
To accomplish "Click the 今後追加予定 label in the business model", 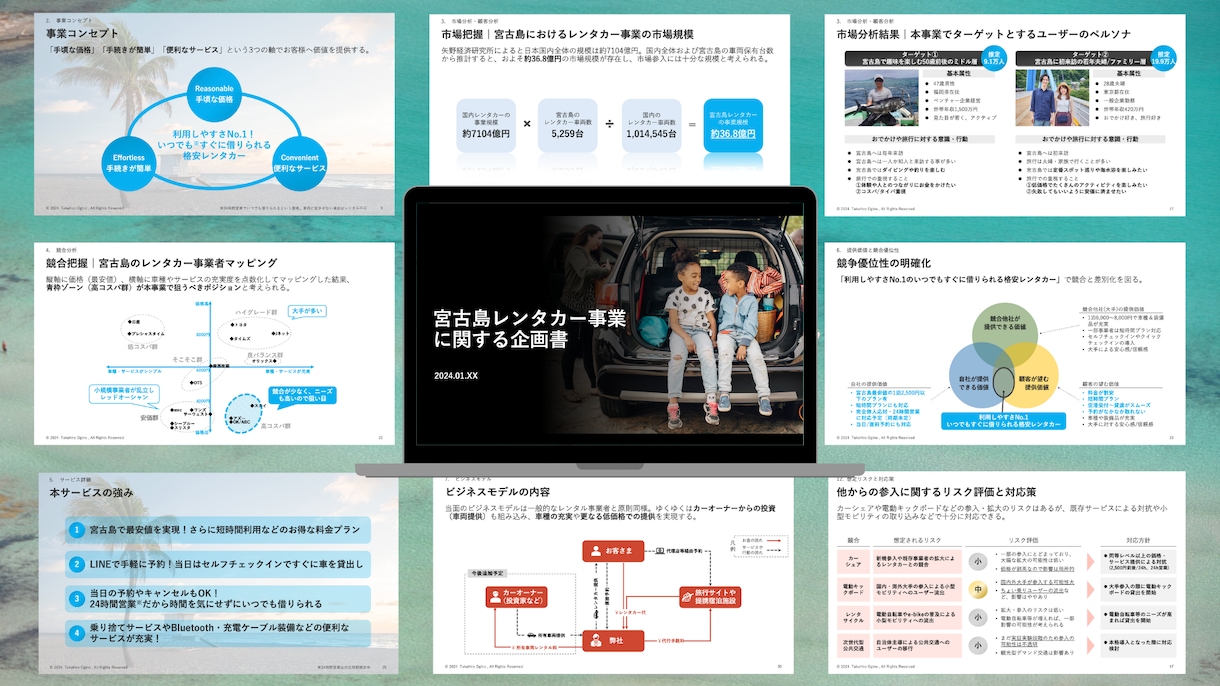I will [487, 573].
